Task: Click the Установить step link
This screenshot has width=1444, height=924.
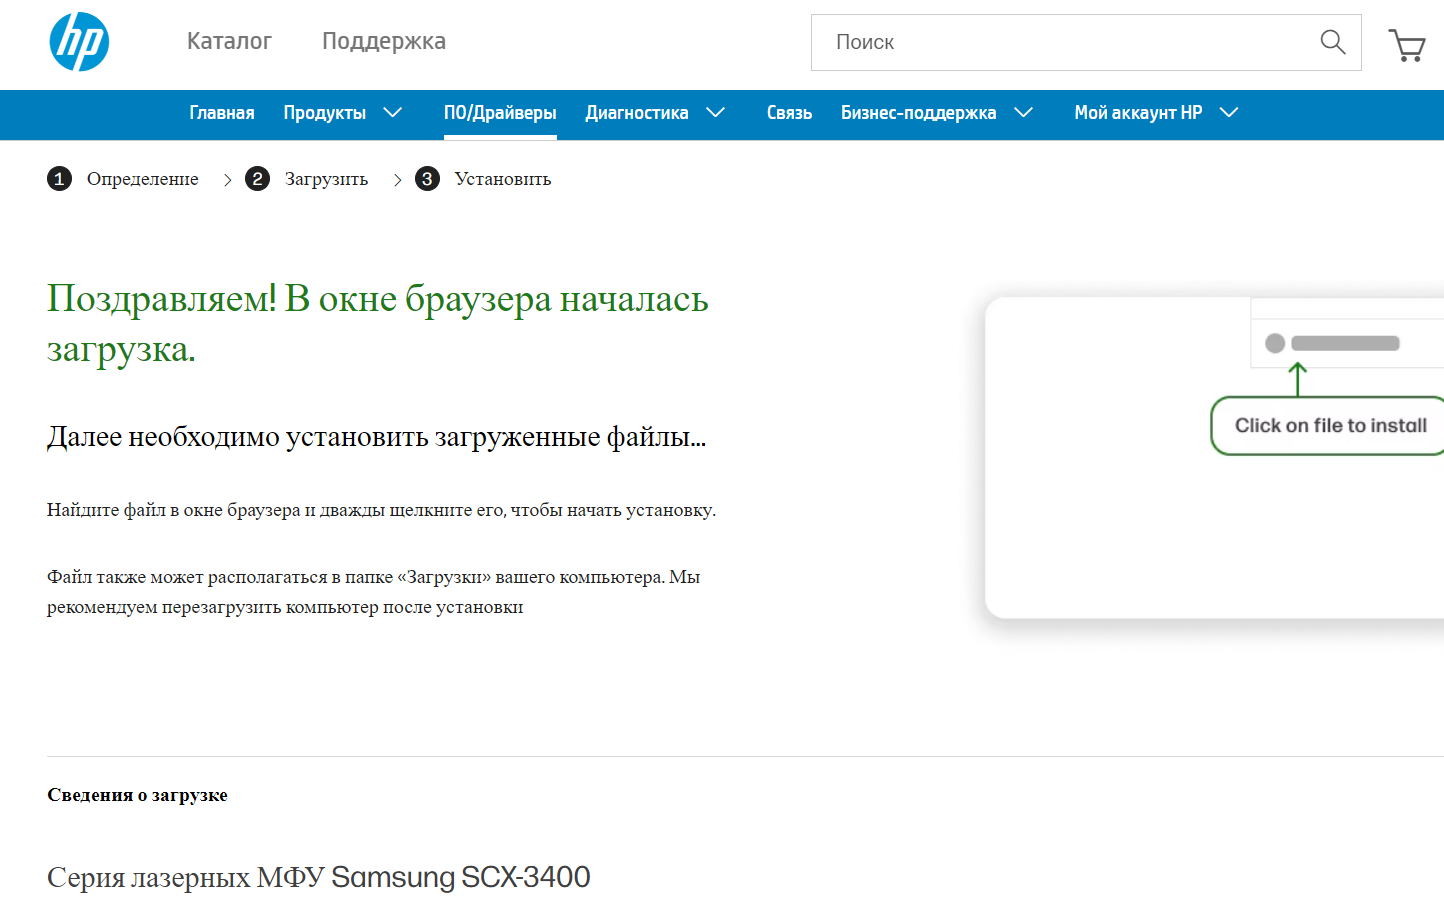Action: click(503, 179)
